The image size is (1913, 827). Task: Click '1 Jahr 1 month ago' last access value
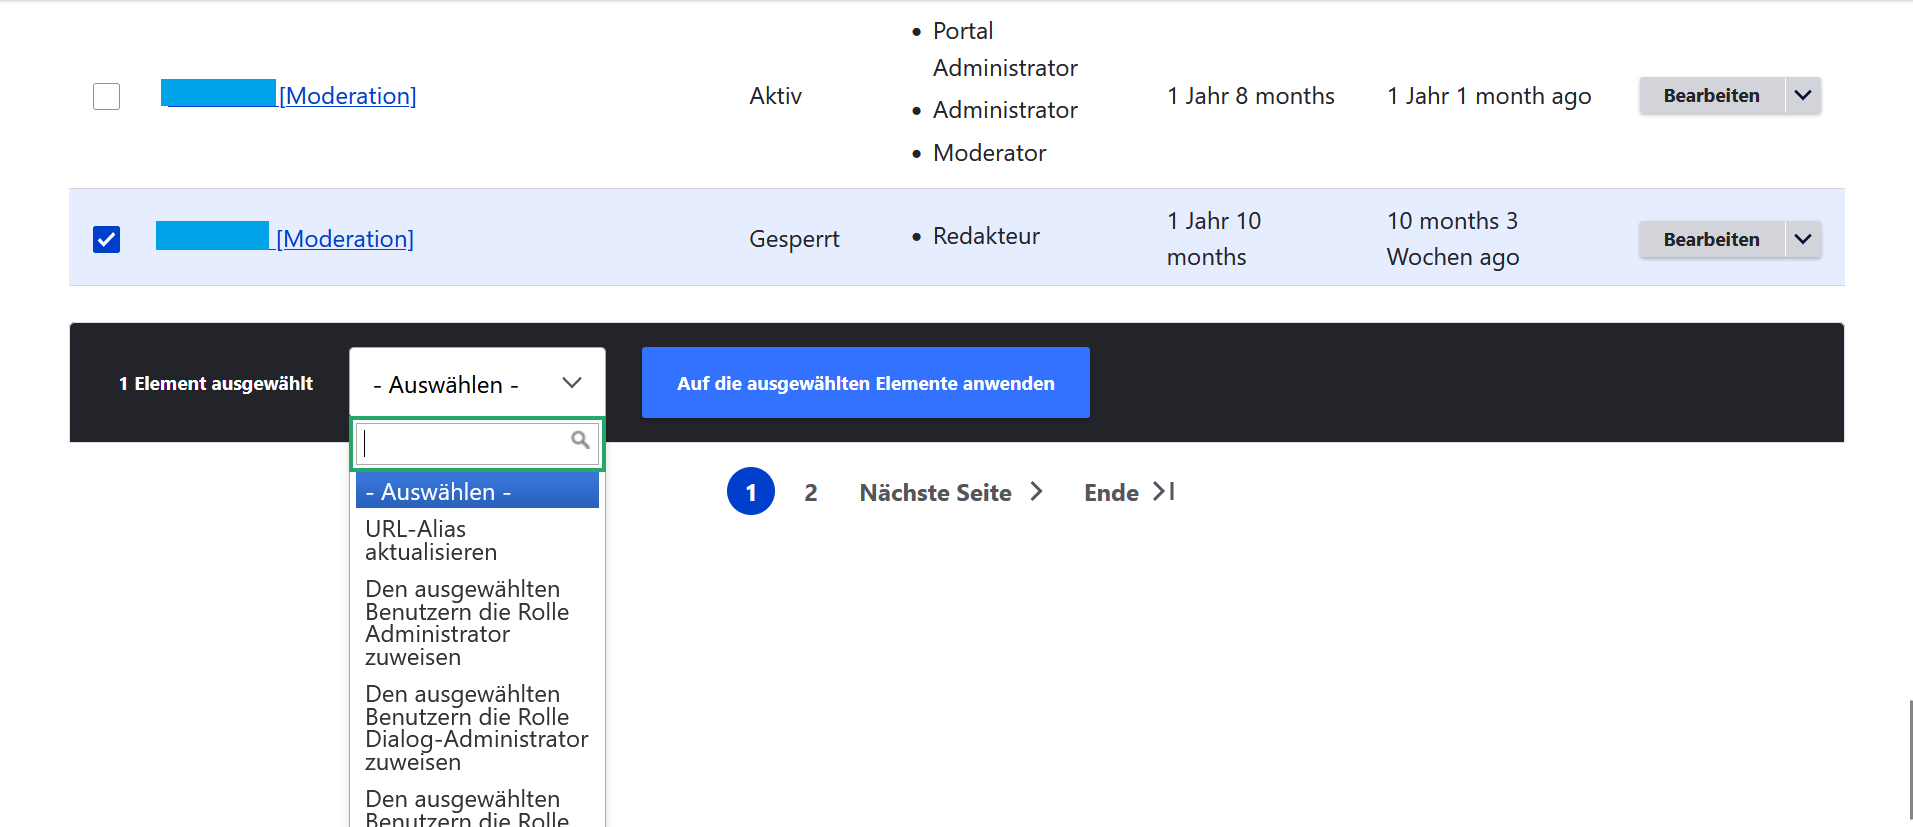pyautogui.click(x=1489, y=96)
